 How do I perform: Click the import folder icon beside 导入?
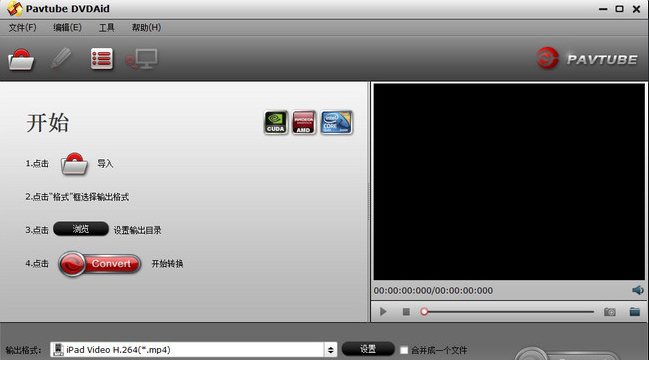pyautogui.click(x=75, y=164)
